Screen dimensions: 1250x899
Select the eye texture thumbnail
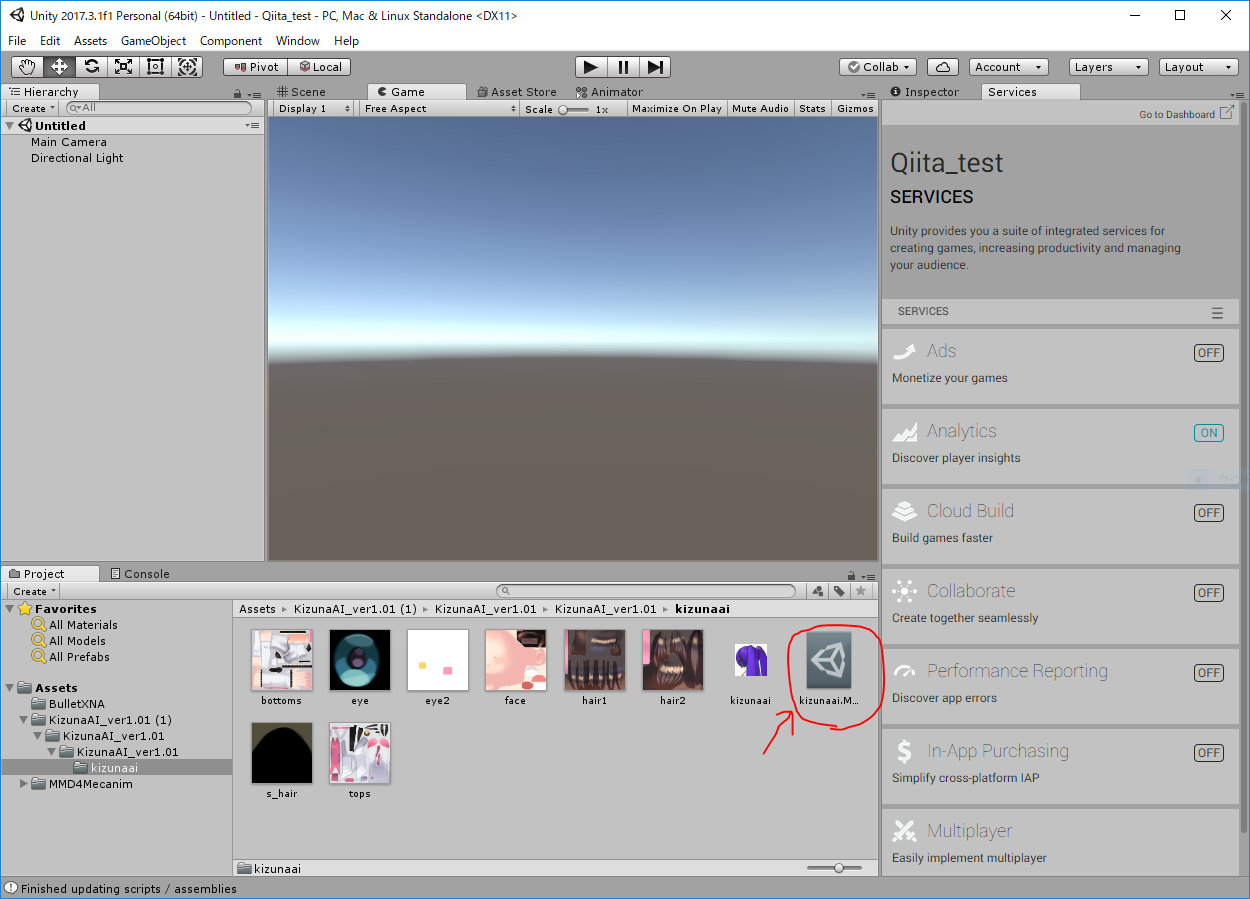360,660
